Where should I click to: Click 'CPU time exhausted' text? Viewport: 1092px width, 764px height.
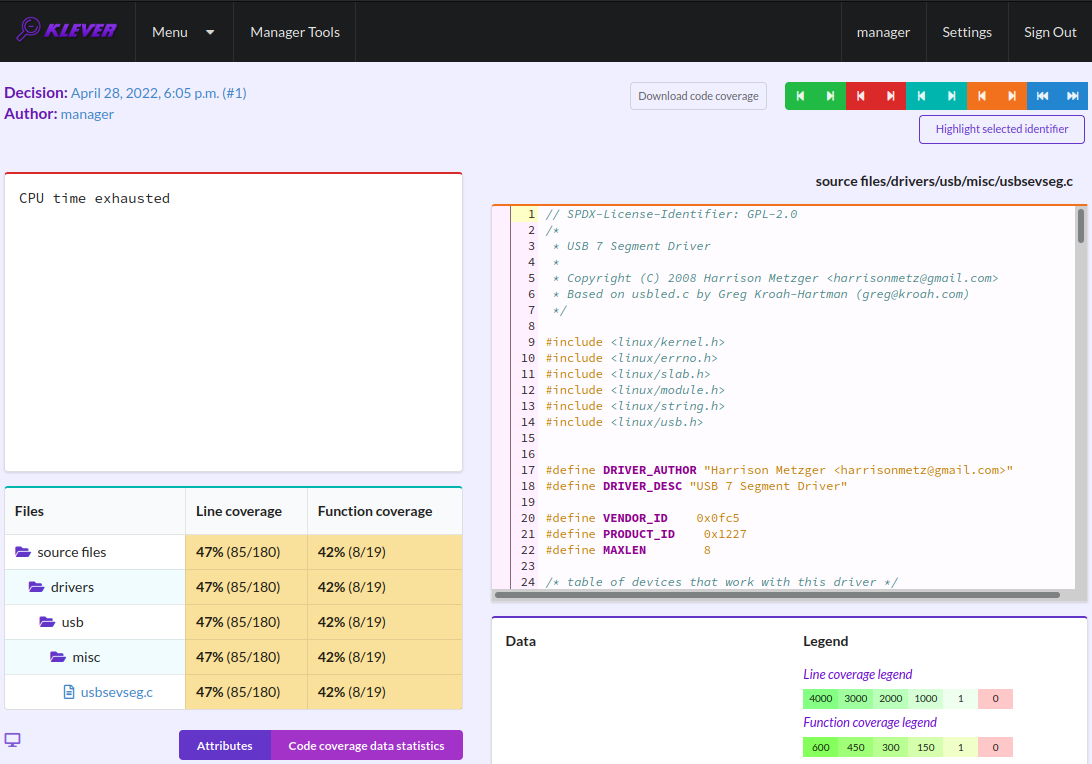coord(95,198)
